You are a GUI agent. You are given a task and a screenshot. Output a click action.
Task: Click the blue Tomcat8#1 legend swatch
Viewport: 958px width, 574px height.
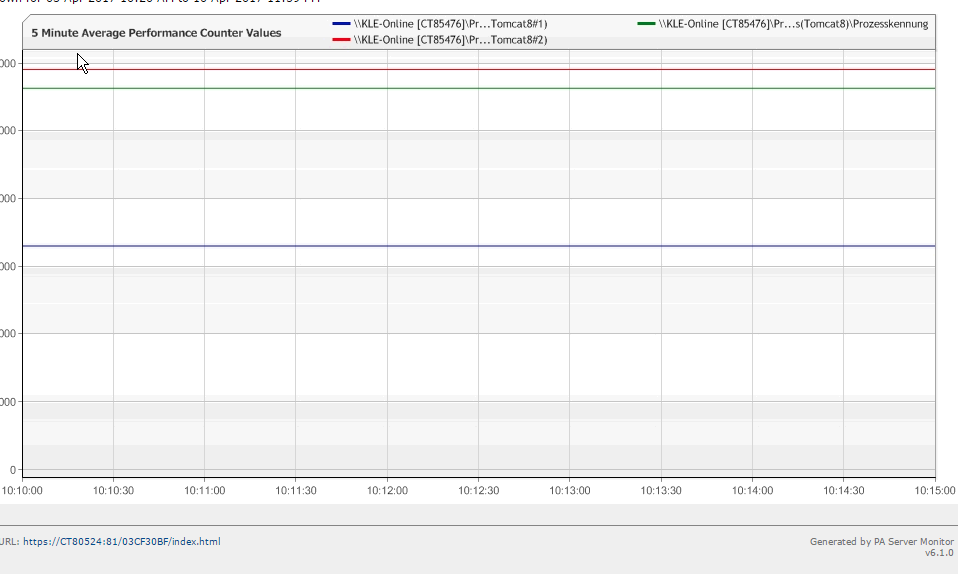pos(341,23)
